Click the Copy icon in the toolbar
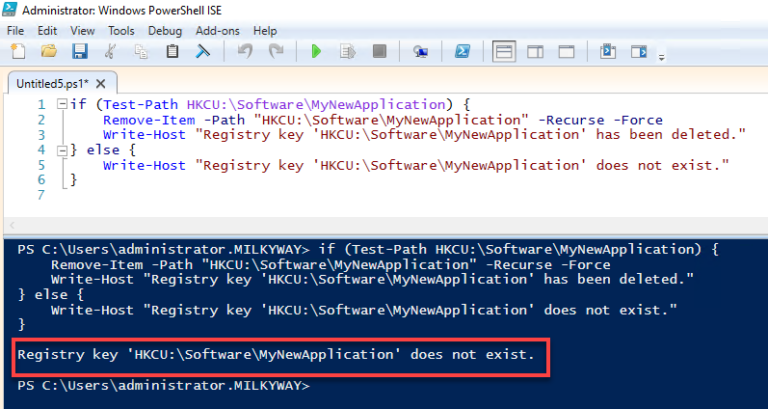 [x=142, y=51]
